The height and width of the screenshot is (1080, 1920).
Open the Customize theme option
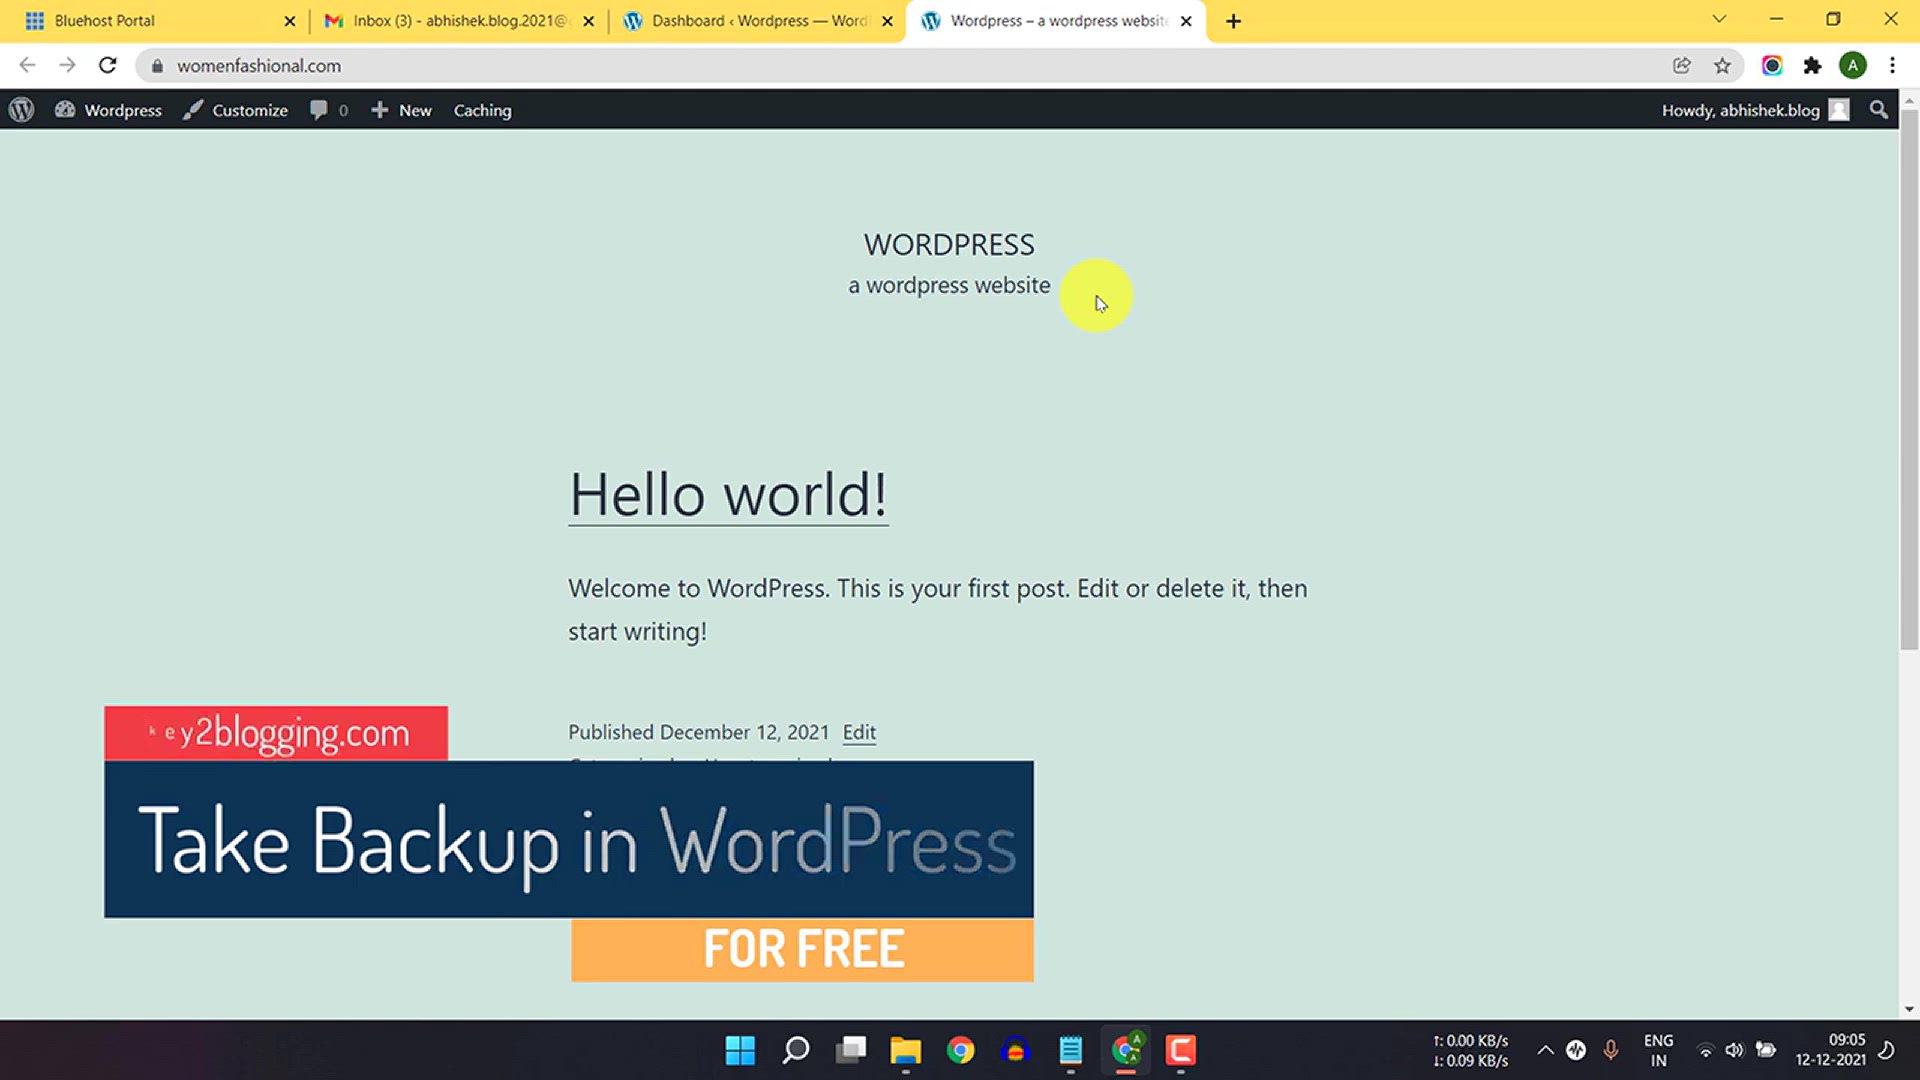click(x=236, y=110)
